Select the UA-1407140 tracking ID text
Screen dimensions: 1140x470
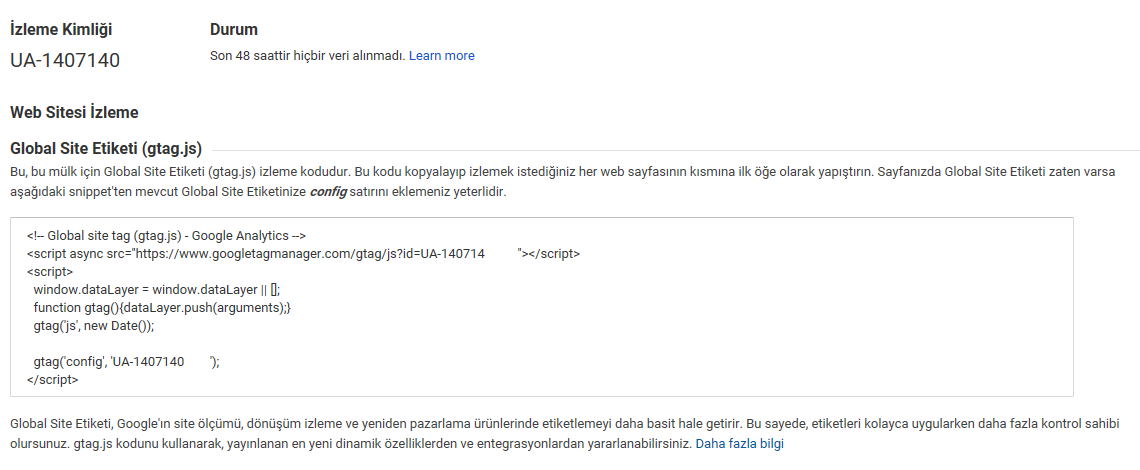point(65,60)
